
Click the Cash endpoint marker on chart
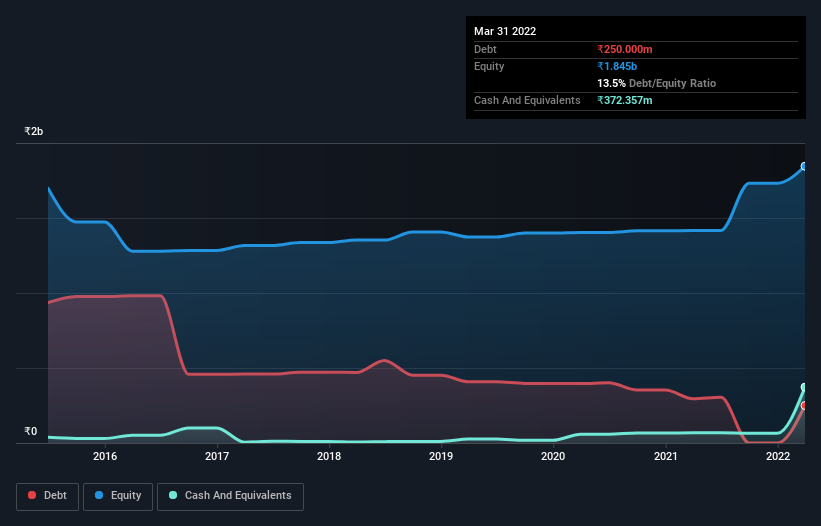pyautogui.click(x=804, y=387)
